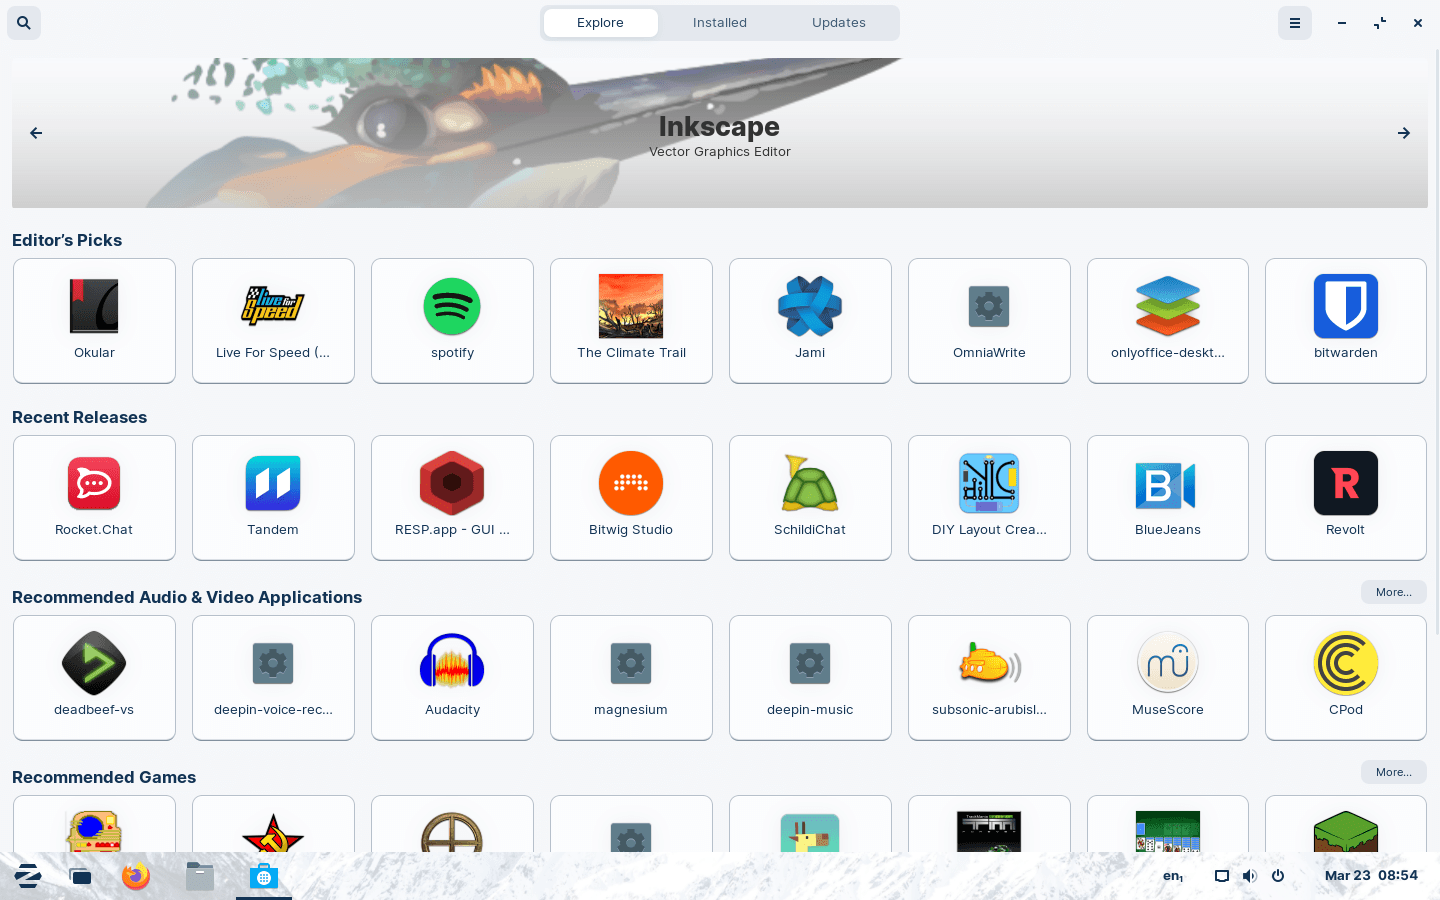Open the onlyoffice-desktop app tile

[x=1168, y=321]
